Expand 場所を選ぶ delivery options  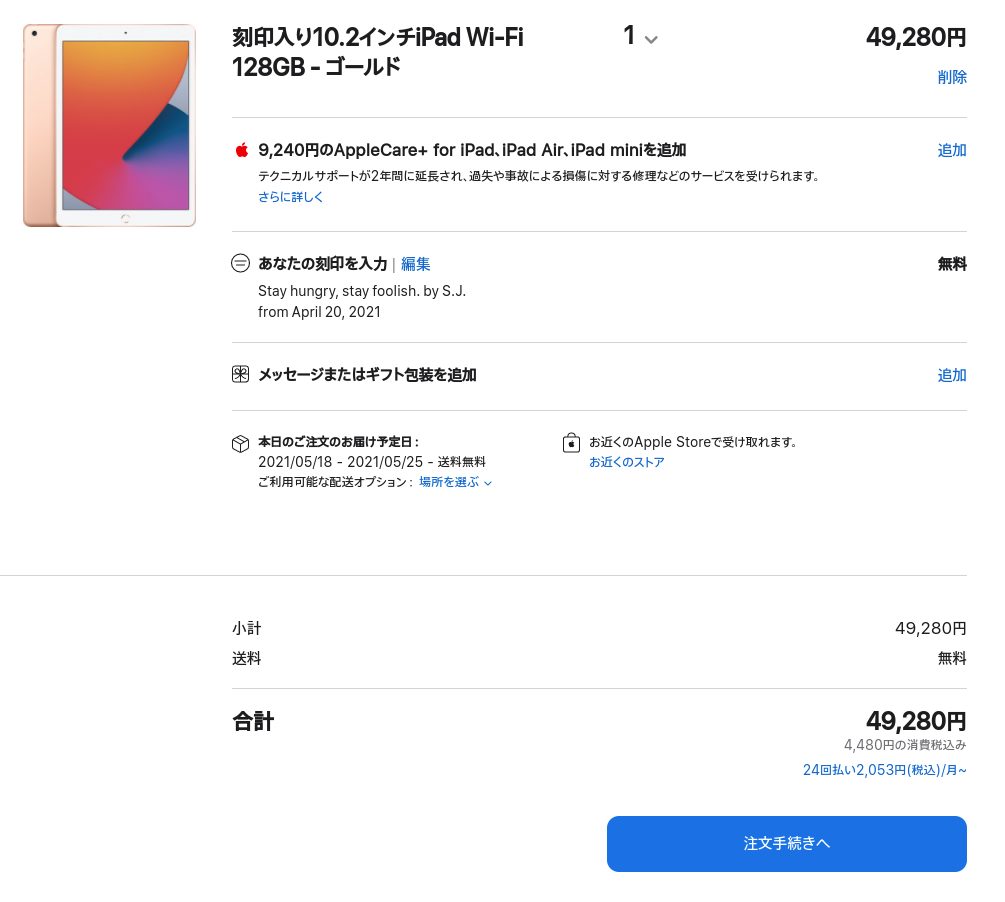click(455, 482)
